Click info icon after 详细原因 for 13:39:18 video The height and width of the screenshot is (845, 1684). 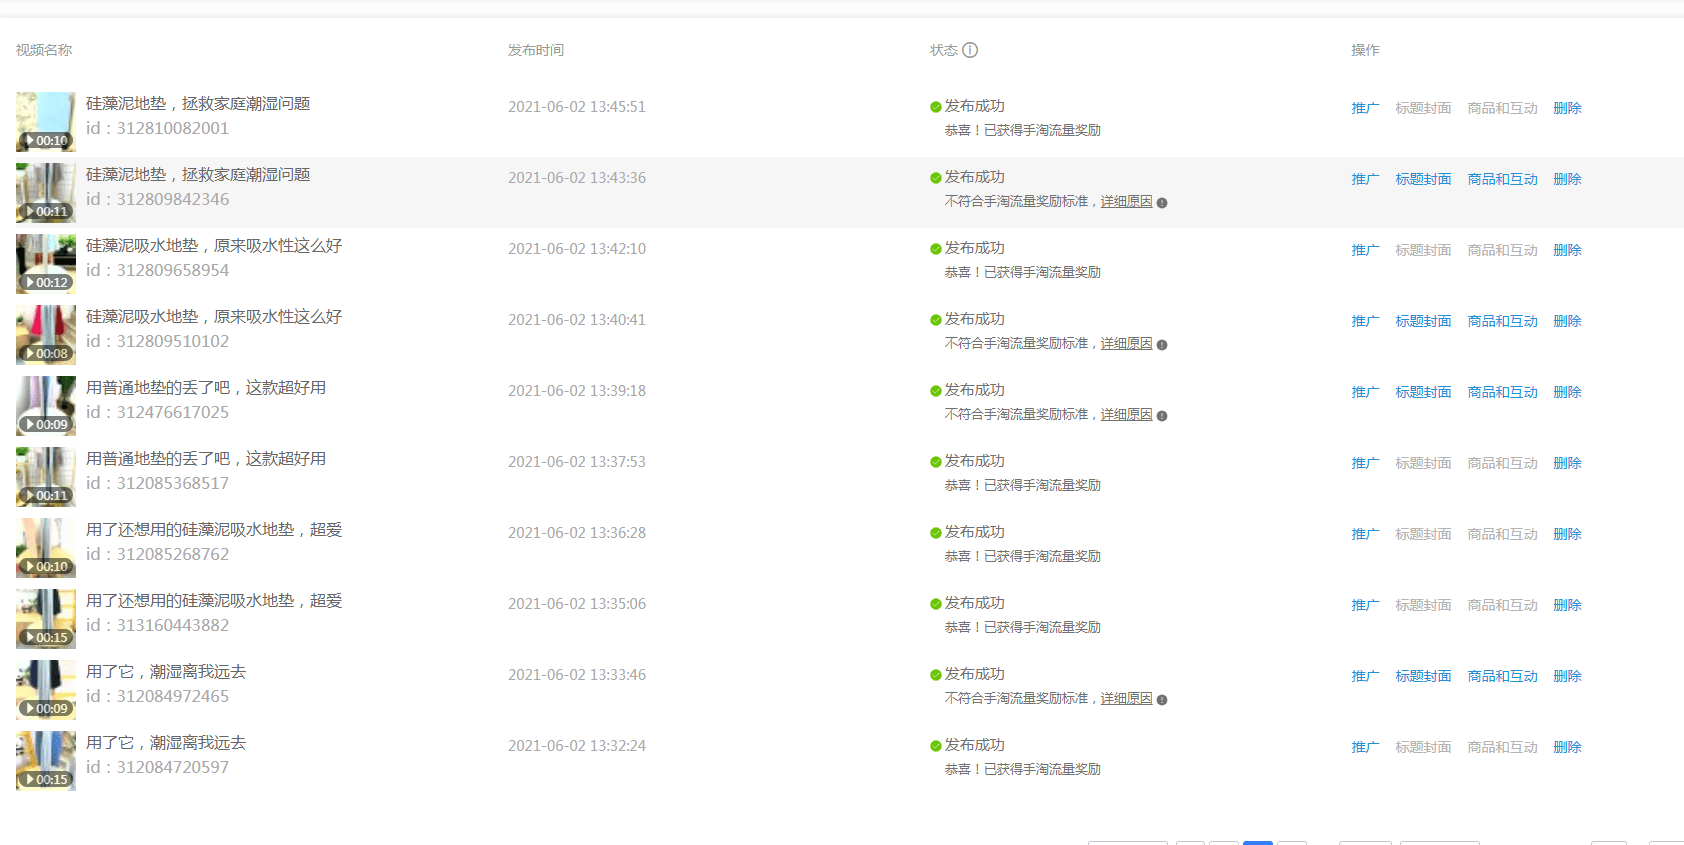click(1162, 416)
